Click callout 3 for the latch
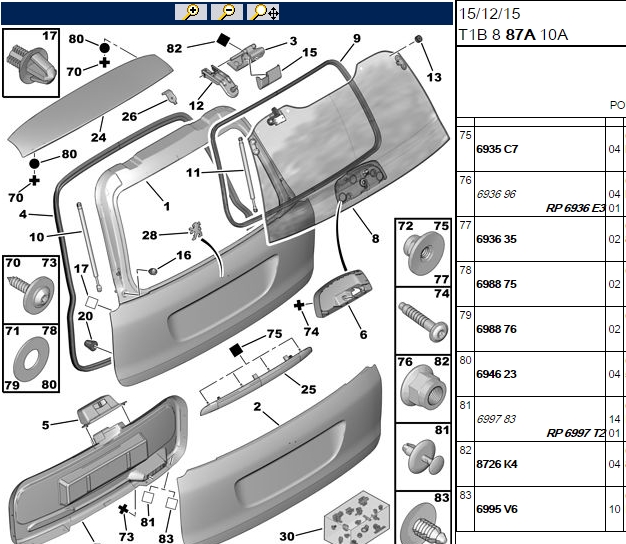The height and width of the screenshot is (544, 626). (293, 41)
